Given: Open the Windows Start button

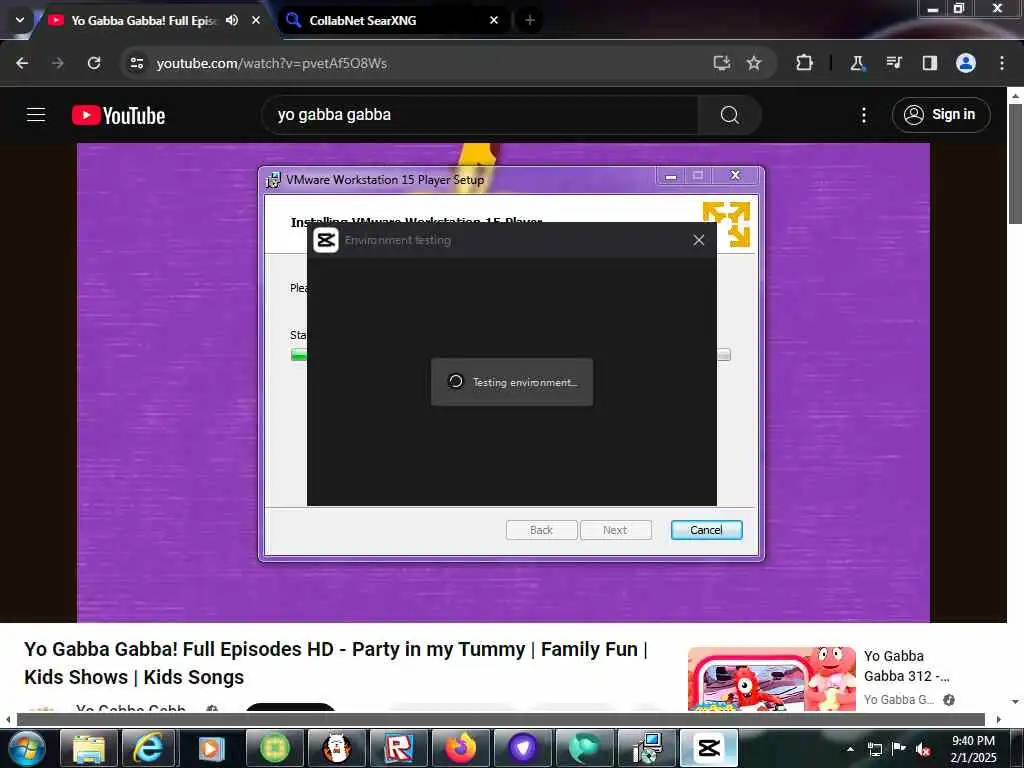Looking at the screenshot, I should [25, 748].
